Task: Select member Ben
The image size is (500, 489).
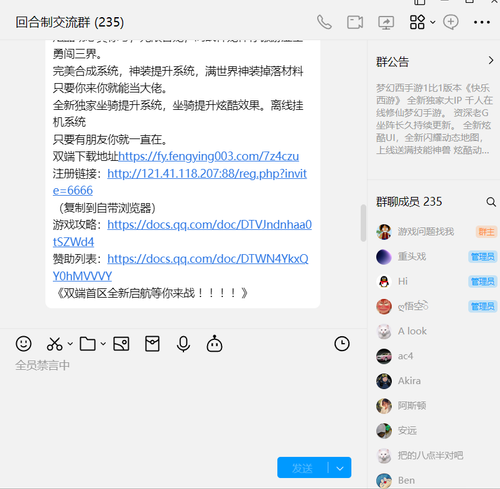Action: click(x=435, y=480)
